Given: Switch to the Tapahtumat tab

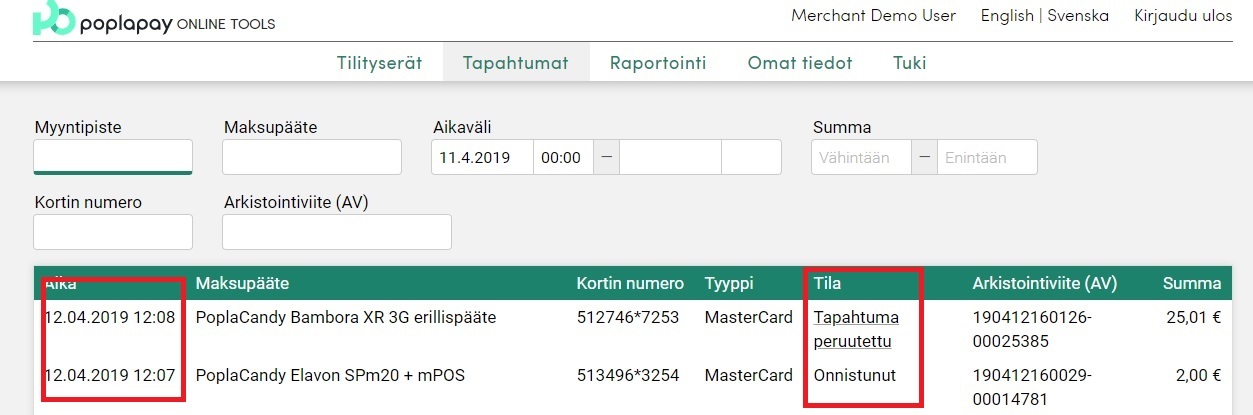Looking at the screenshot, I should tap(515, 63).
